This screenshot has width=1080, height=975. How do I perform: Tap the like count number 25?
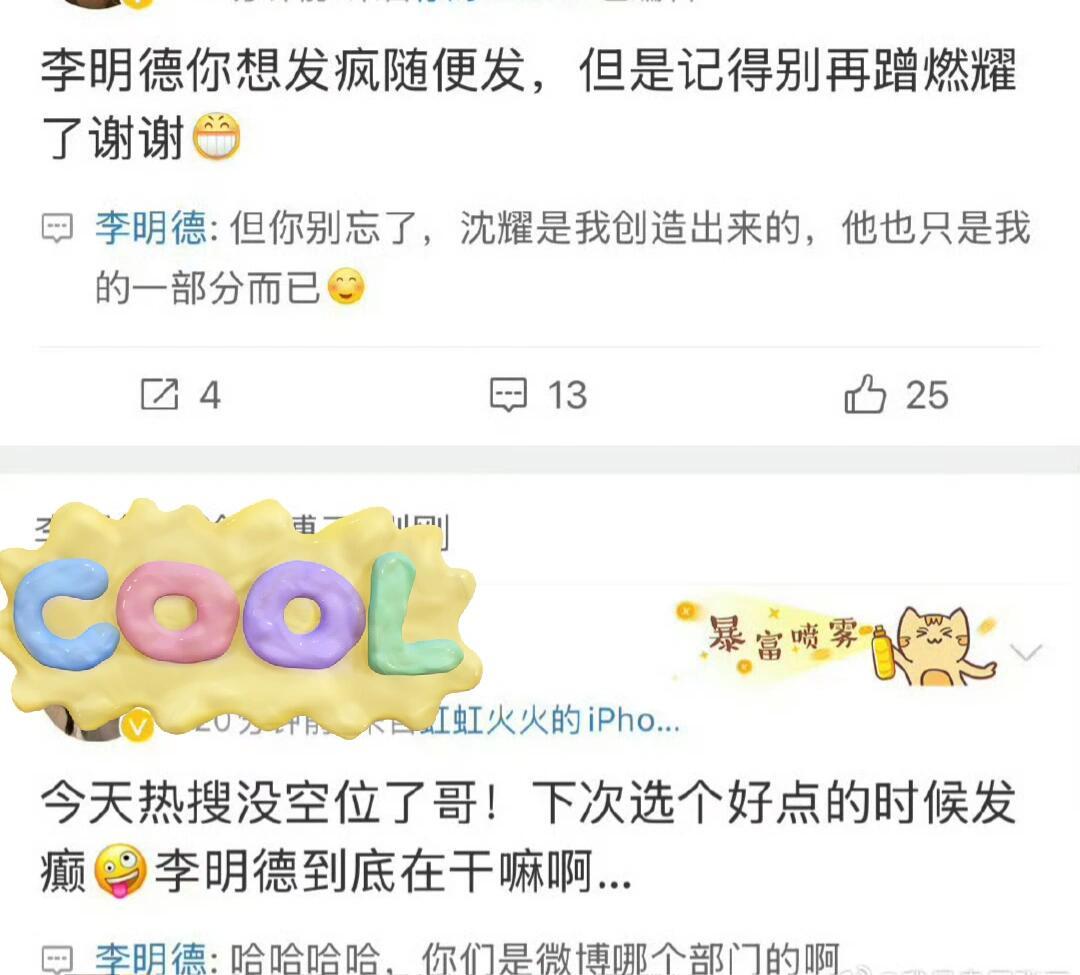[927, 395]
